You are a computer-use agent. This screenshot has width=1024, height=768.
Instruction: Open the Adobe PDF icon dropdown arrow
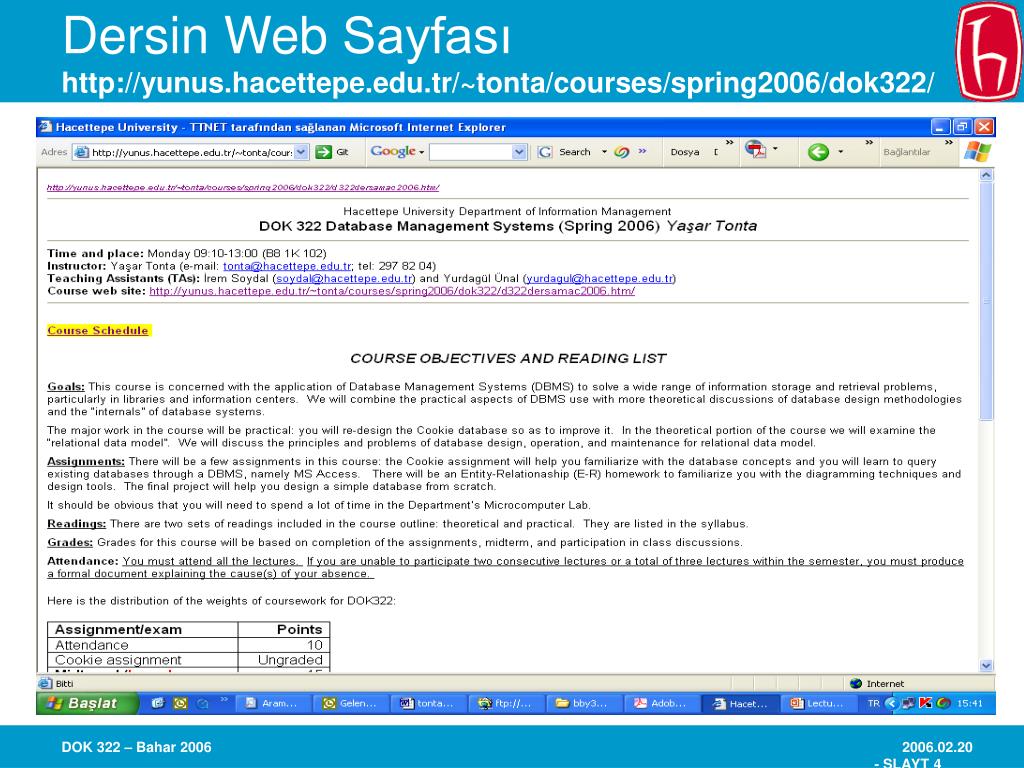coord(775,149)
